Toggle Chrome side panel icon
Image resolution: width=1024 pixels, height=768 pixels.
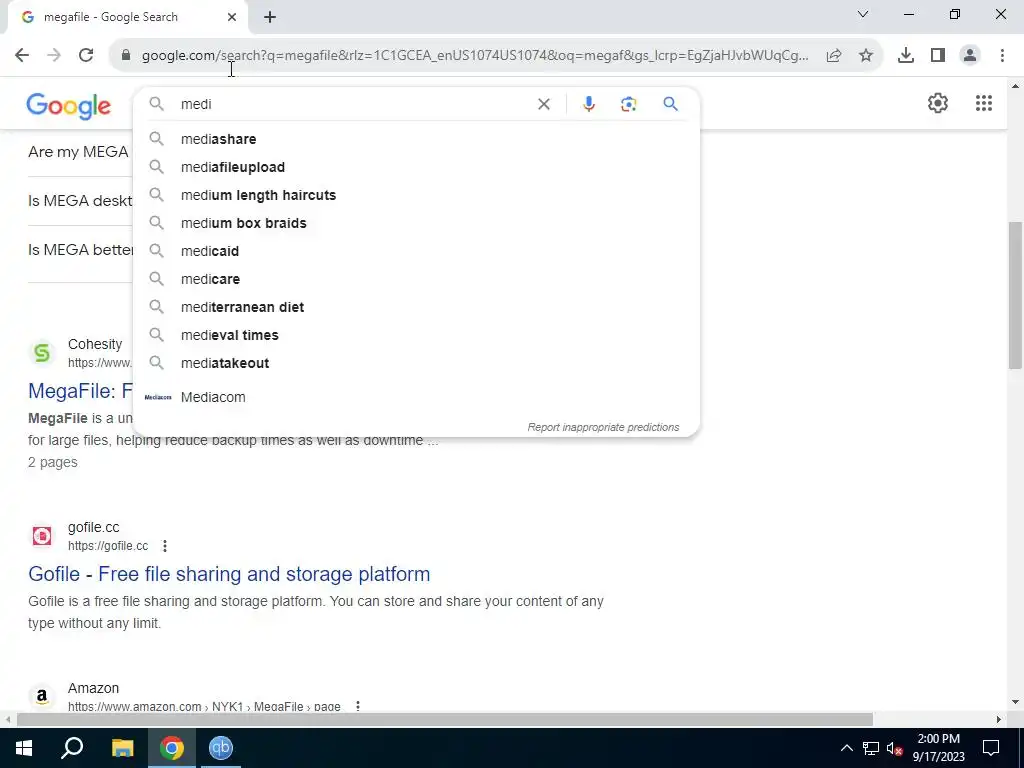click(x=938, y=56)
